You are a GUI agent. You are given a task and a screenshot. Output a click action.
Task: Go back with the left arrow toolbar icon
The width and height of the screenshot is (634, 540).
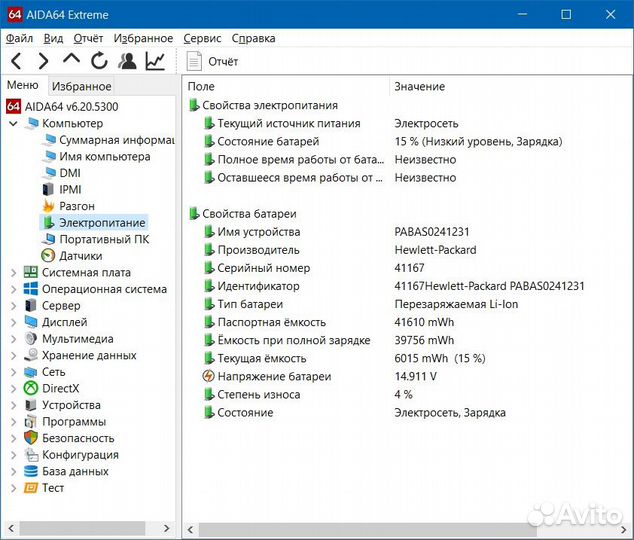click(x=16, y=61)
